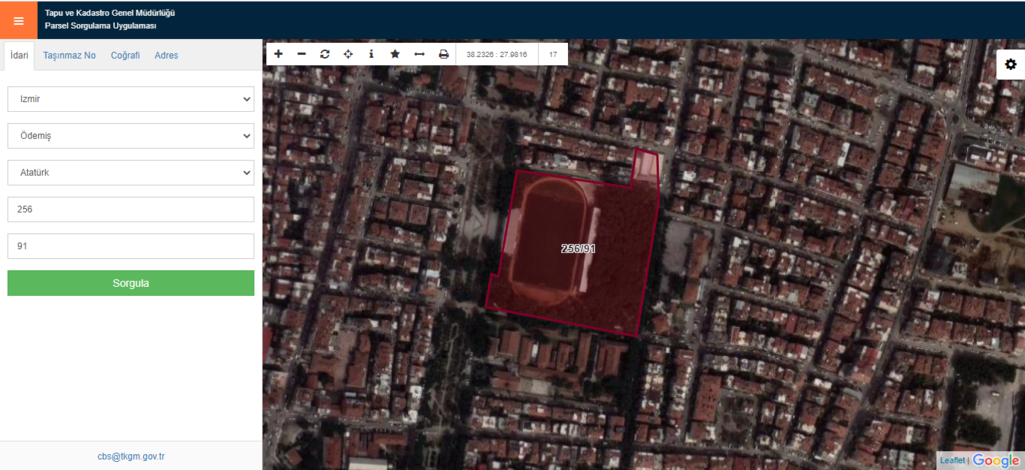This screenshot has height=470, width=1025.
Task: Click the green Sorgula button
Action: pyautogui.click(x=131, y=283)
